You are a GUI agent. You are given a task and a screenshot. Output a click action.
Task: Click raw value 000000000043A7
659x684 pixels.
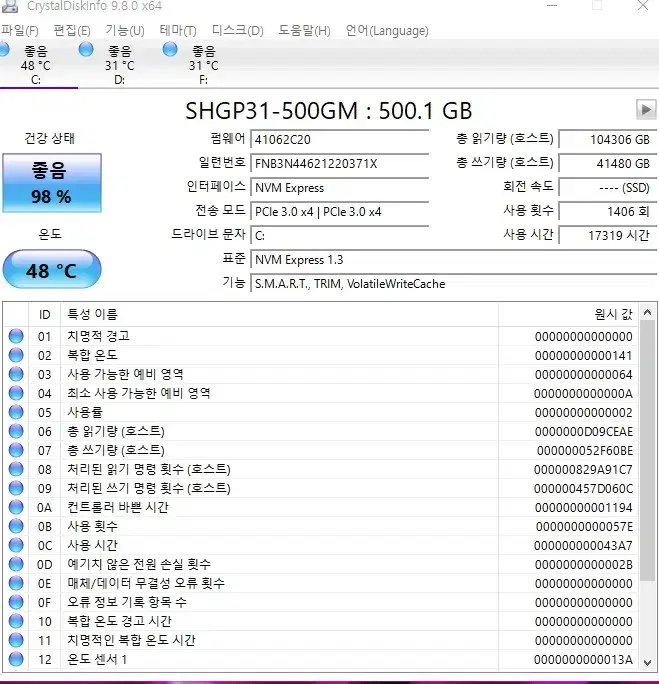tap(583, 545)
